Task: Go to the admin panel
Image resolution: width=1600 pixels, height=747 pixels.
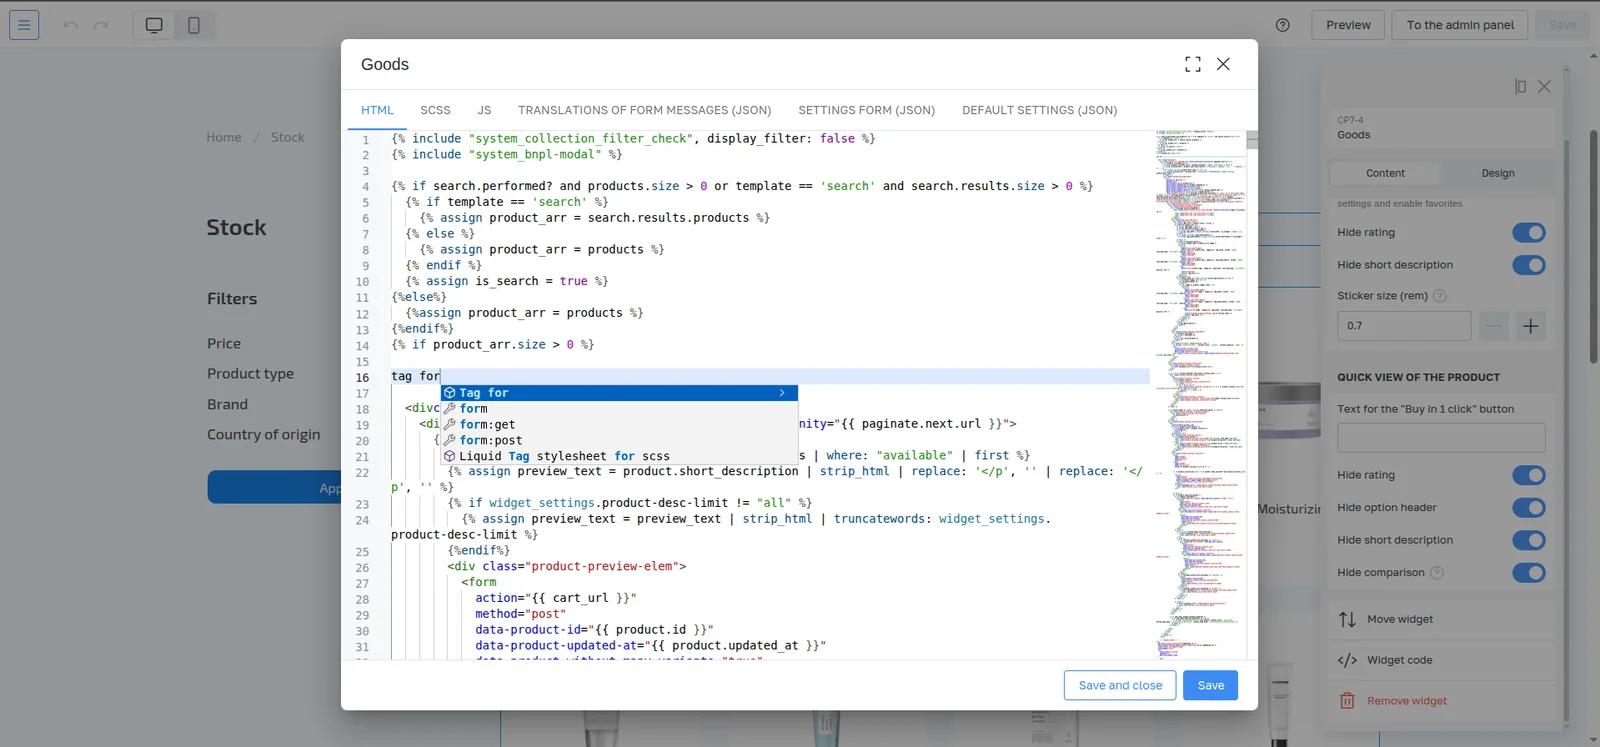Action: click(1460, 25)
